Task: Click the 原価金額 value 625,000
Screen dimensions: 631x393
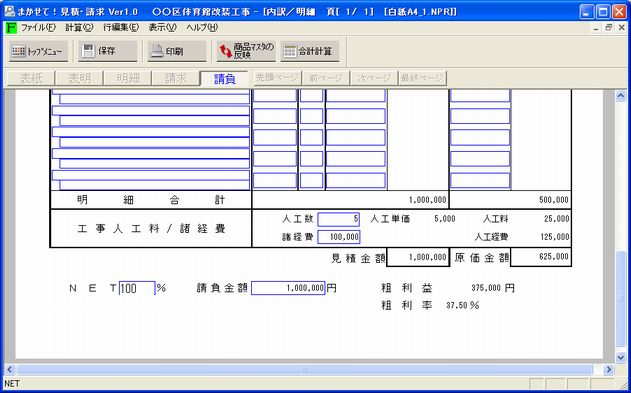Action: click(554, 257)
